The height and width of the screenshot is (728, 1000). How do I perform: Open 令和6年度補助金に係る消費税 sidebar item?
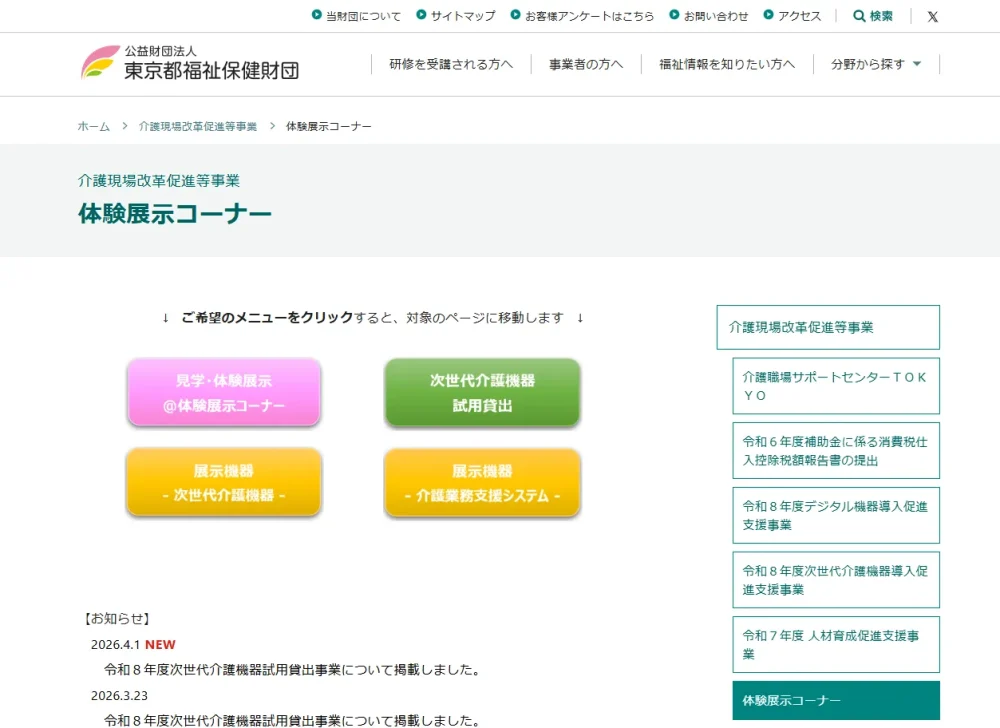pyautogui.click(x=836, y=451)
